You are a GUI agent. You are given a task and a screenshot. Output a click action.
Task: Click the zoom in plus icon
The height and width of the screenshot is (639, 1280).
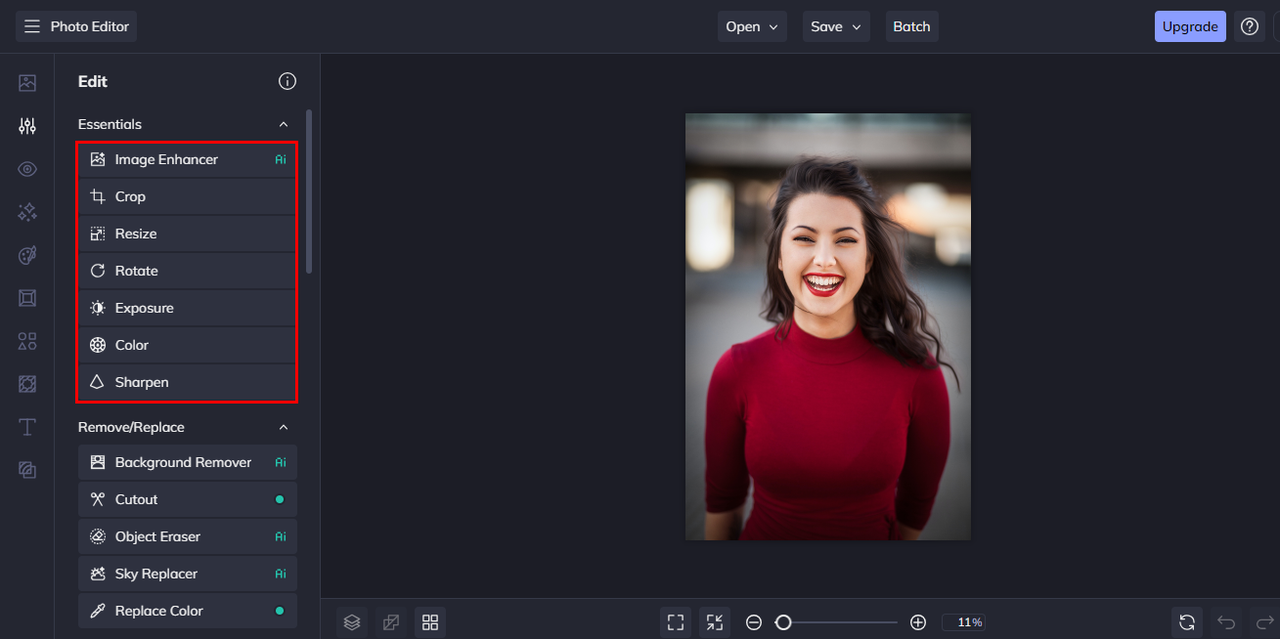pyautogui.click(x=918, y=622)
